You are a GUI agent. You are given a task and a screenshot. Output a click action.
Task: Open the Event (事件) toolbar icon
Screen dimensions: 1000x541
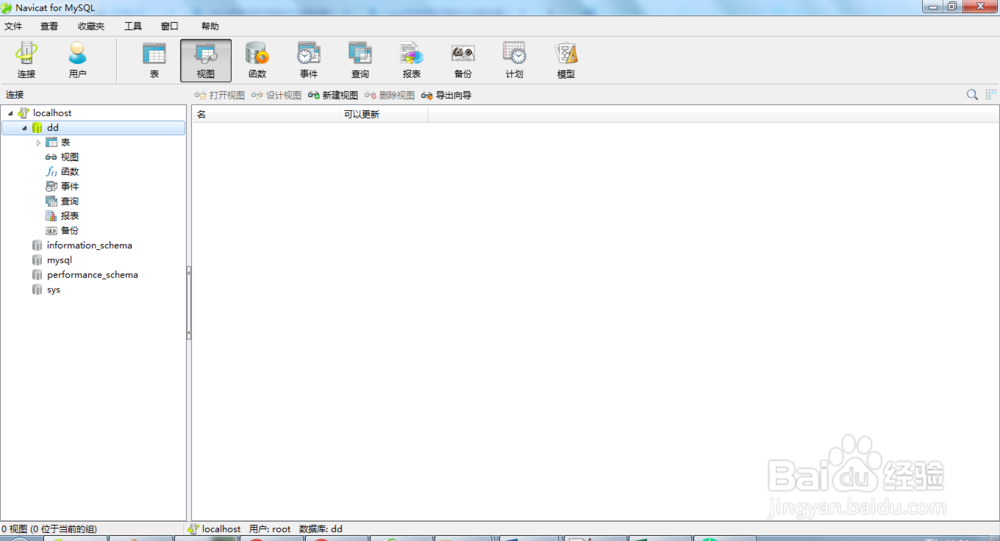[309, 60]
